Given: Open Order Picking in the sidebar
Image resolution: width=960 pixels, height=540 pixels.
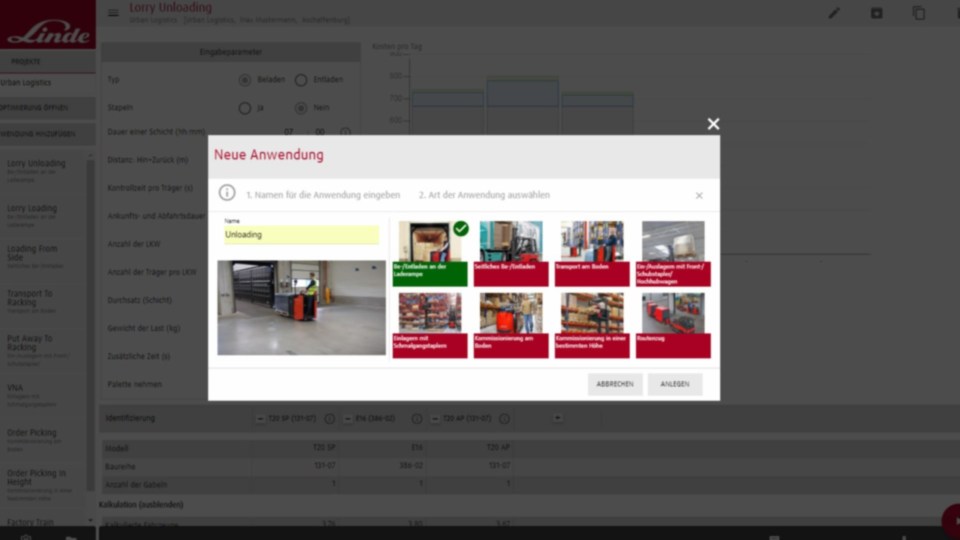Looking at the screenshot, I should point(44,440).
